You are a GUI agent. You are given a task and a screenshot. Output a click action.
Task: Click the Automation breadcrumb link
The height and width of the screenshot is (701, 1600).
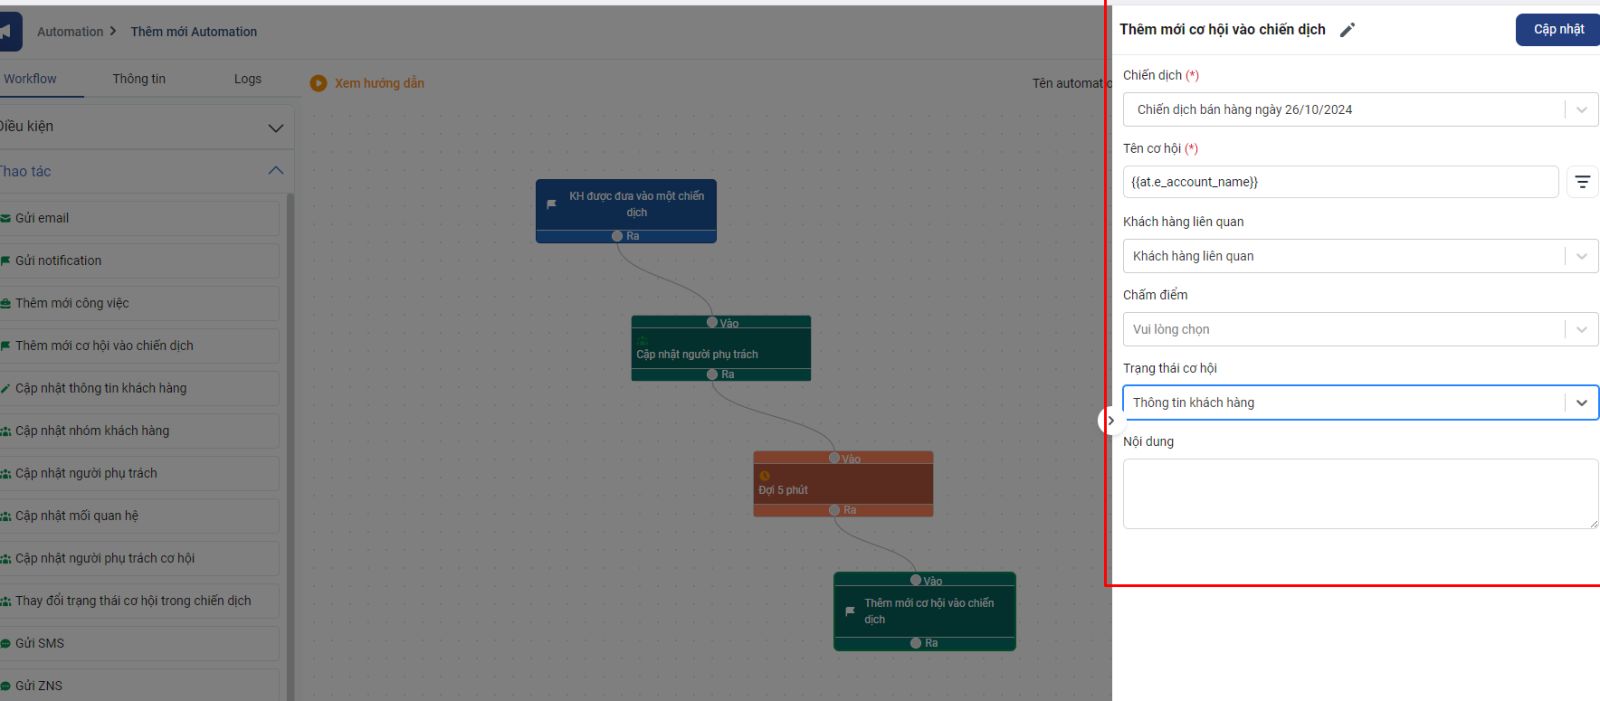coord(70,32)
